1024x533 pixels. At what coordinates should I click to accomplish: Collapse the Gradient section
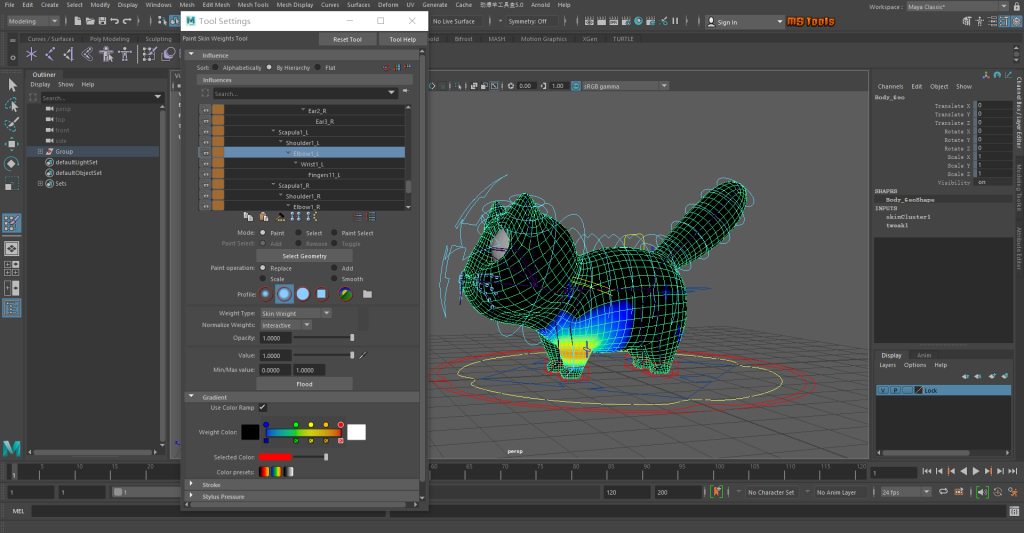(x=191, y=396)
